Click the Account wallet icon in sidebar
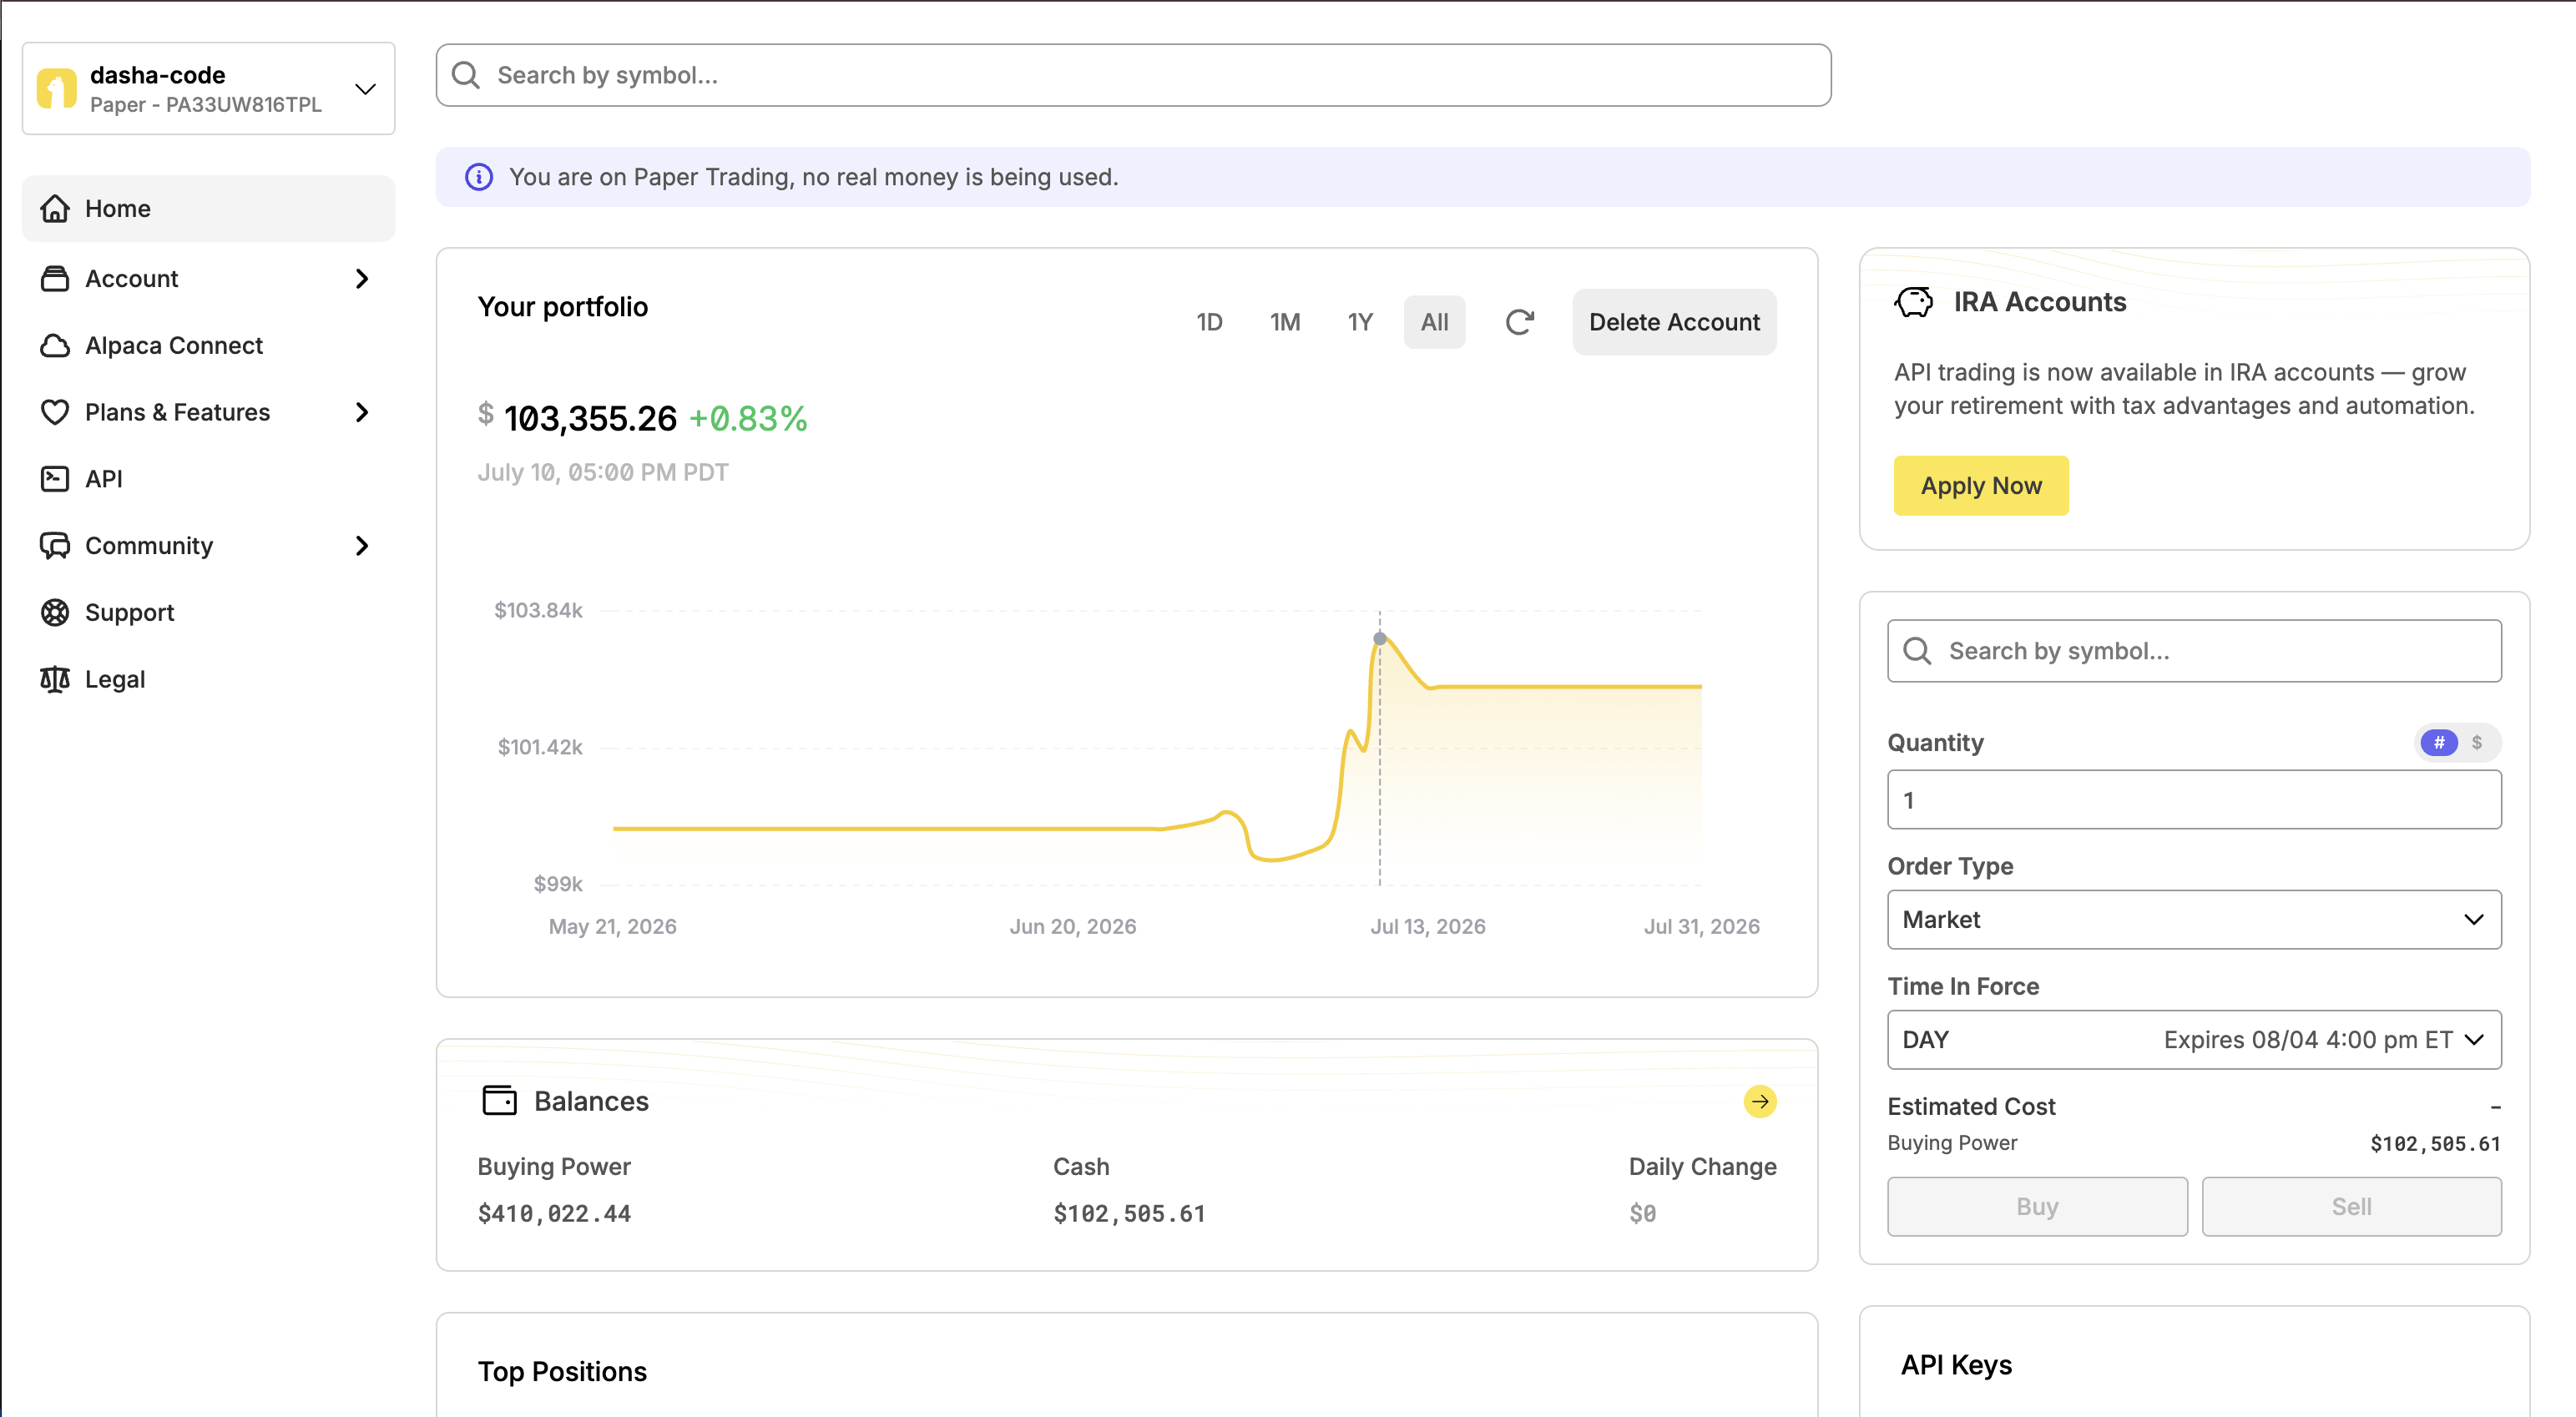2576x1417 pixels. (x=55, y=278)
